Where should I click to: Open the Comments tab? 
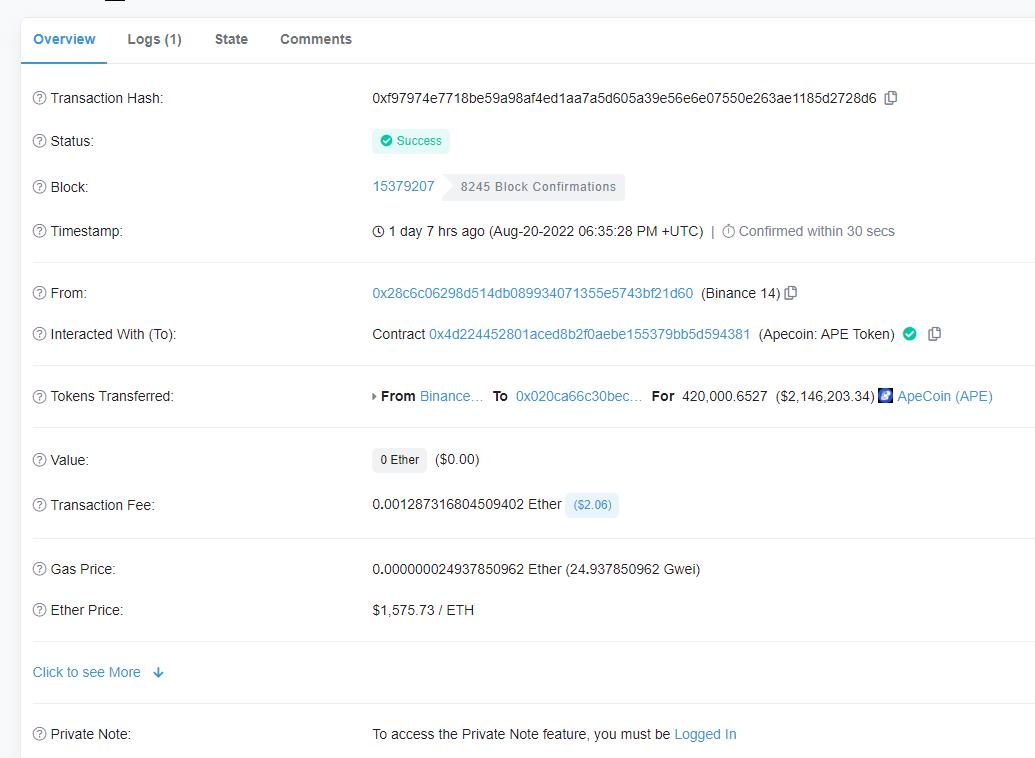pos(315,39)
